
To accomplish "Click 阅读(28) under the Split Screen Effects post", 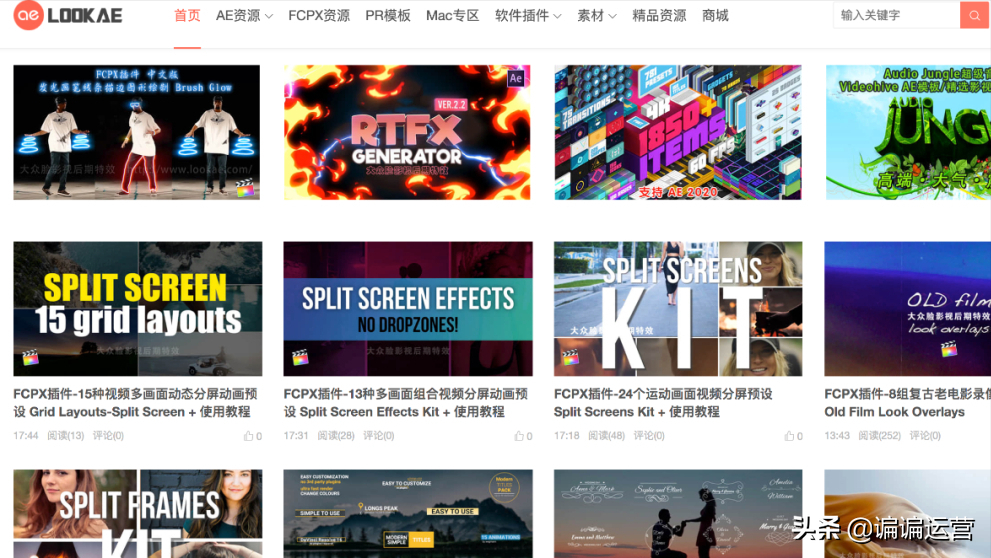I will [336, 435].
